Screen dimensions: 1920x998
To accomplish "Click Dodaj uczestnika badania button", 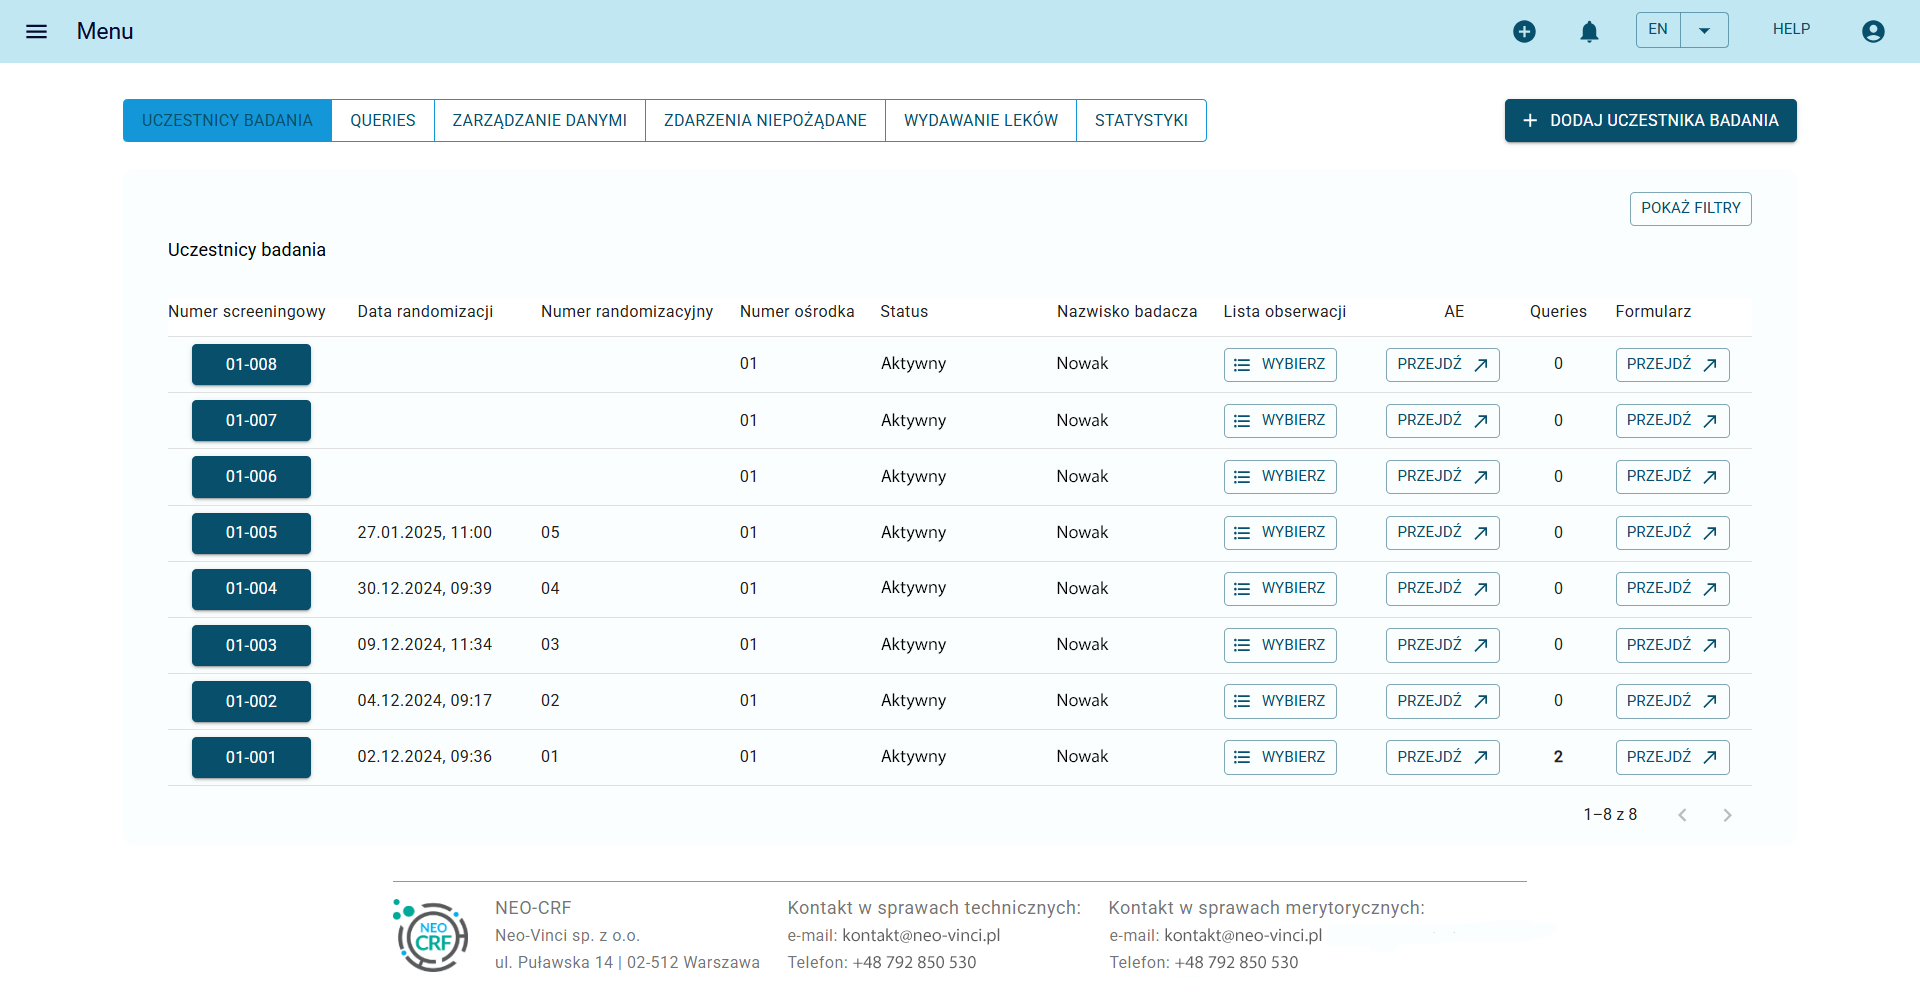I will (x=1650, y=120).
